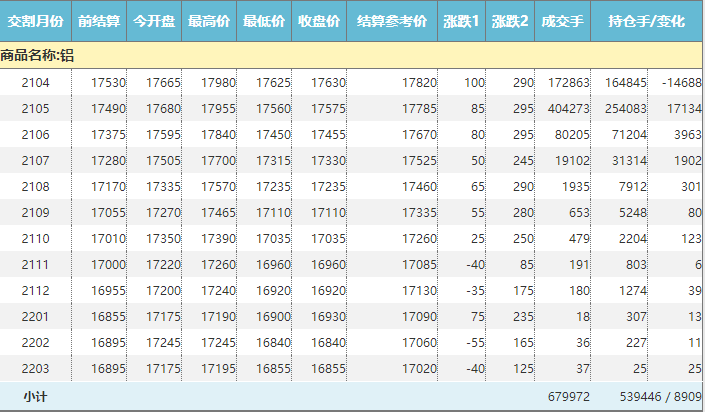705x412 pixels.
Task: Click the 交割月份 column header
Action: (x=35, y=21)
